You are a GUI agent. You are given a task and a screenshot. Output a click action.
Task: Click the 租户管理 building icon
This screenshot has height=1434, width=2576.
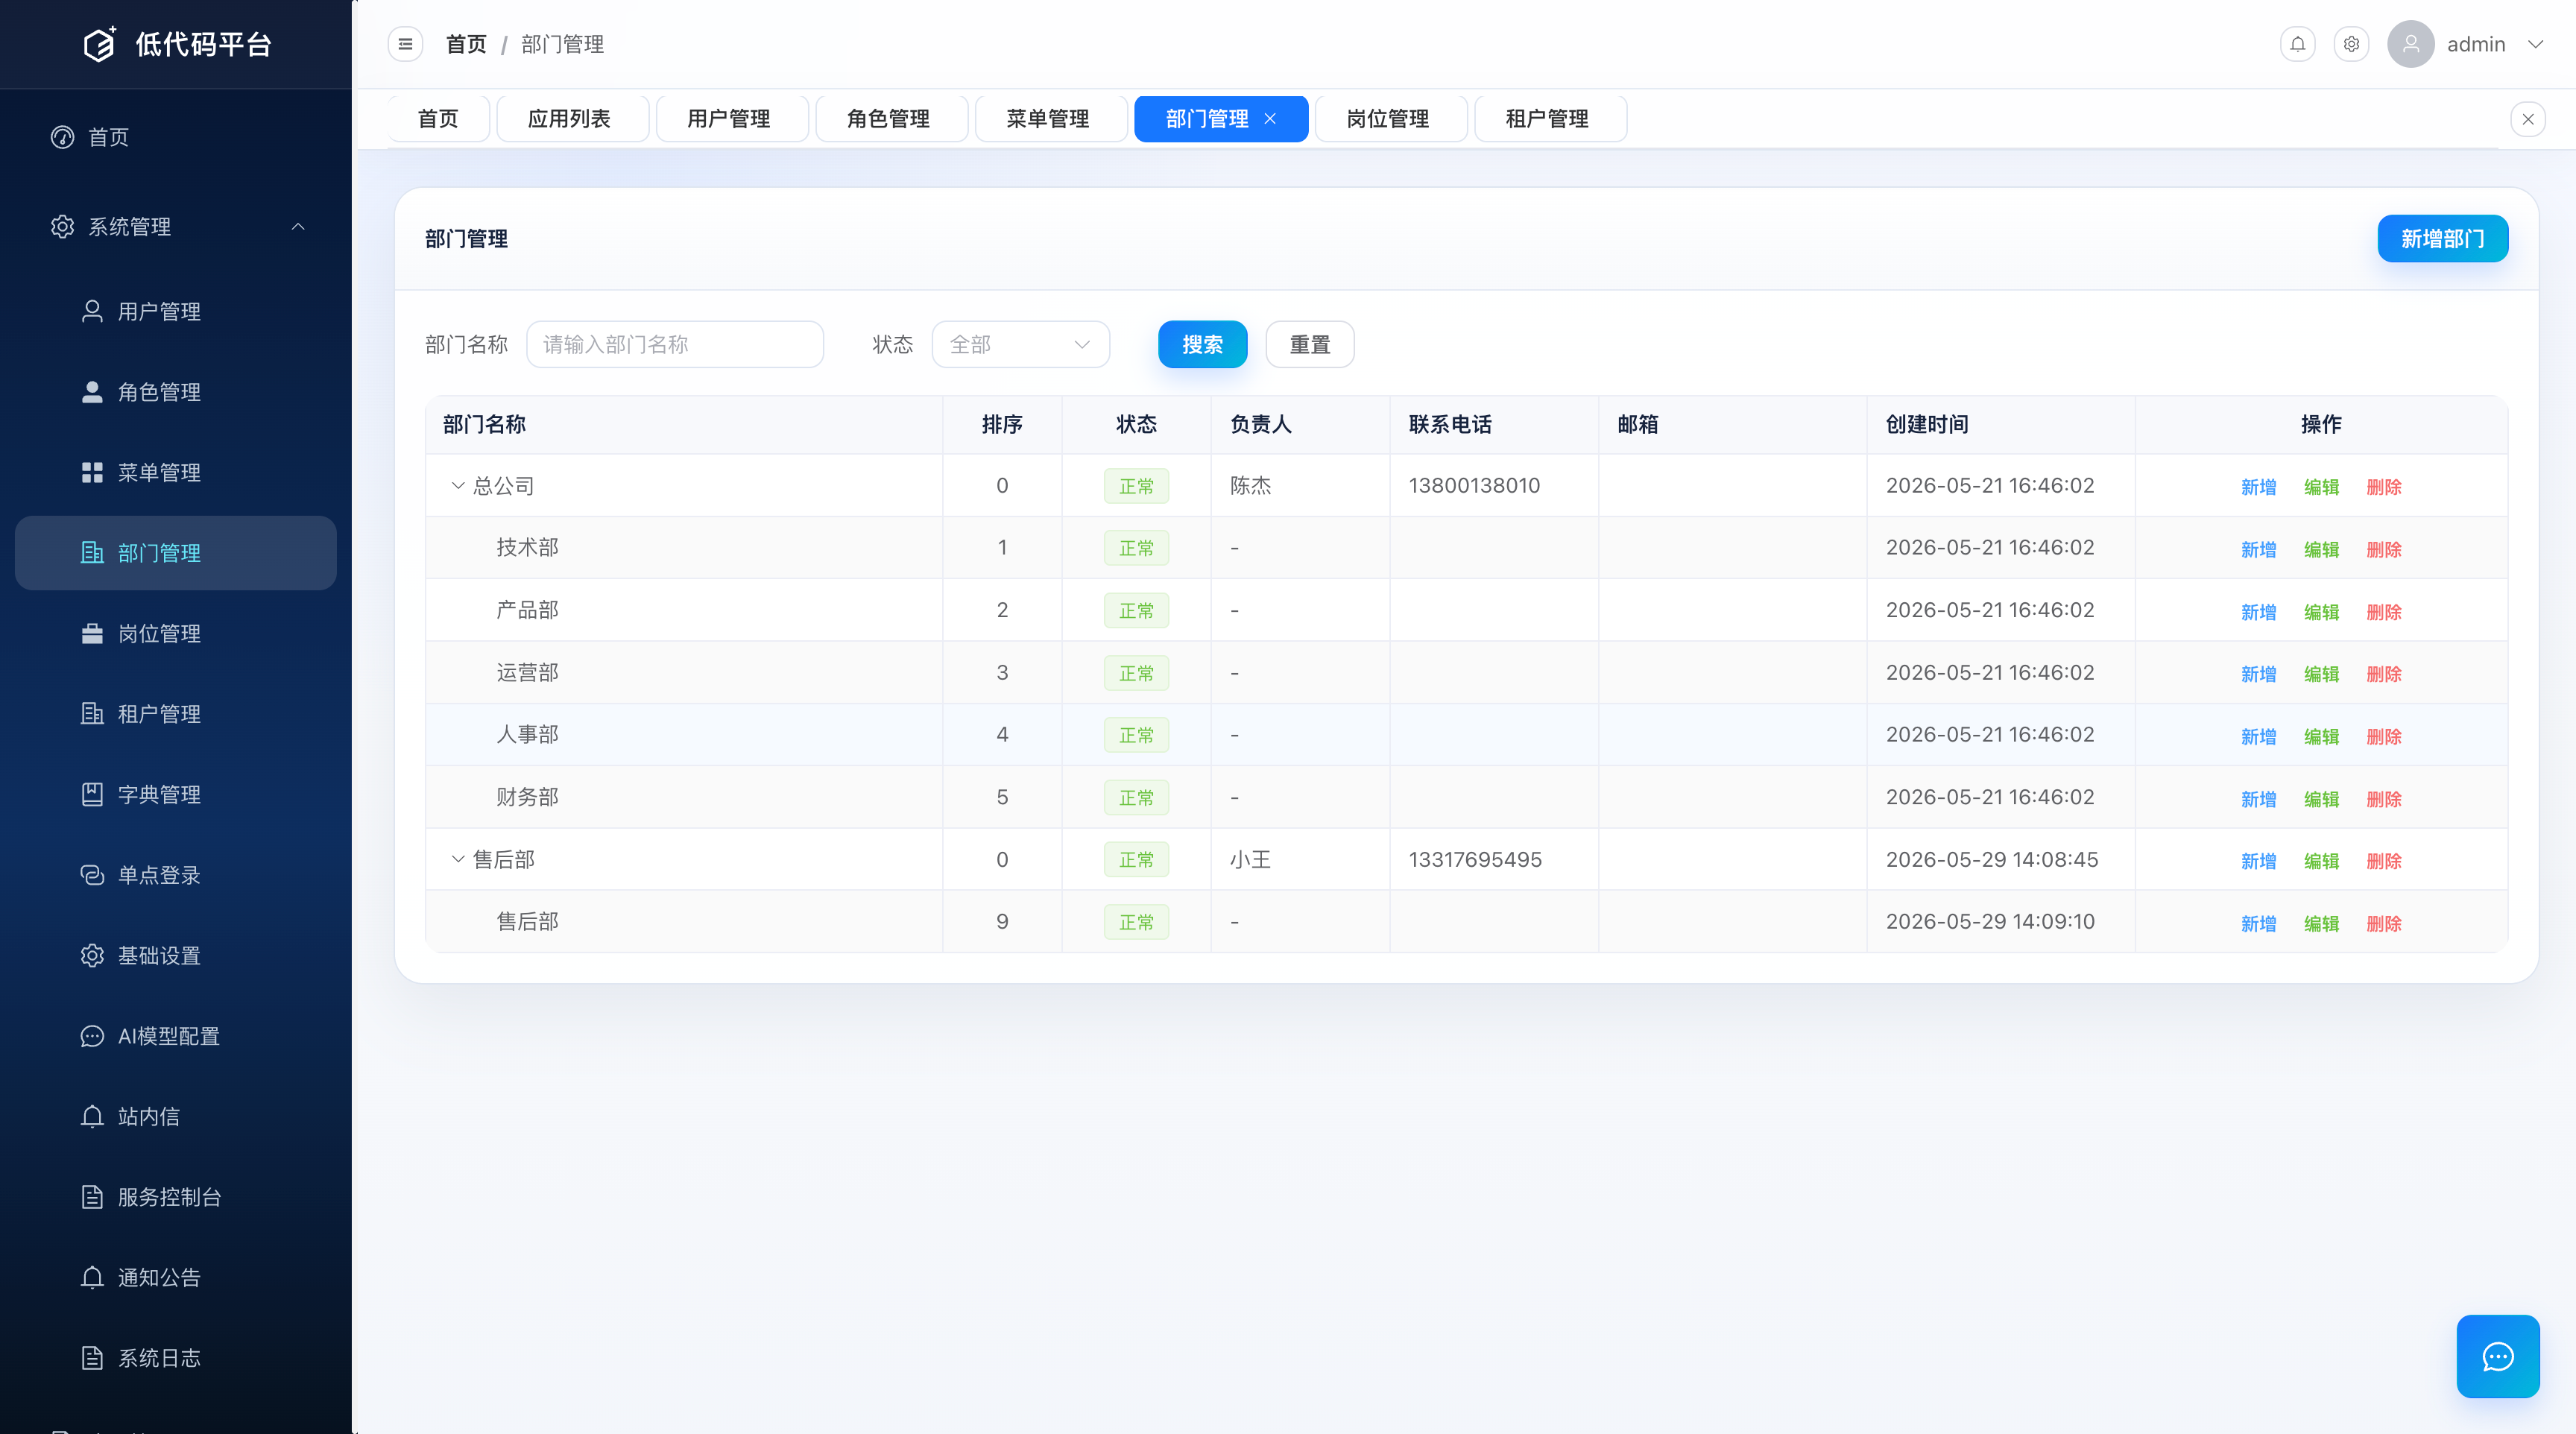point(92,714)
